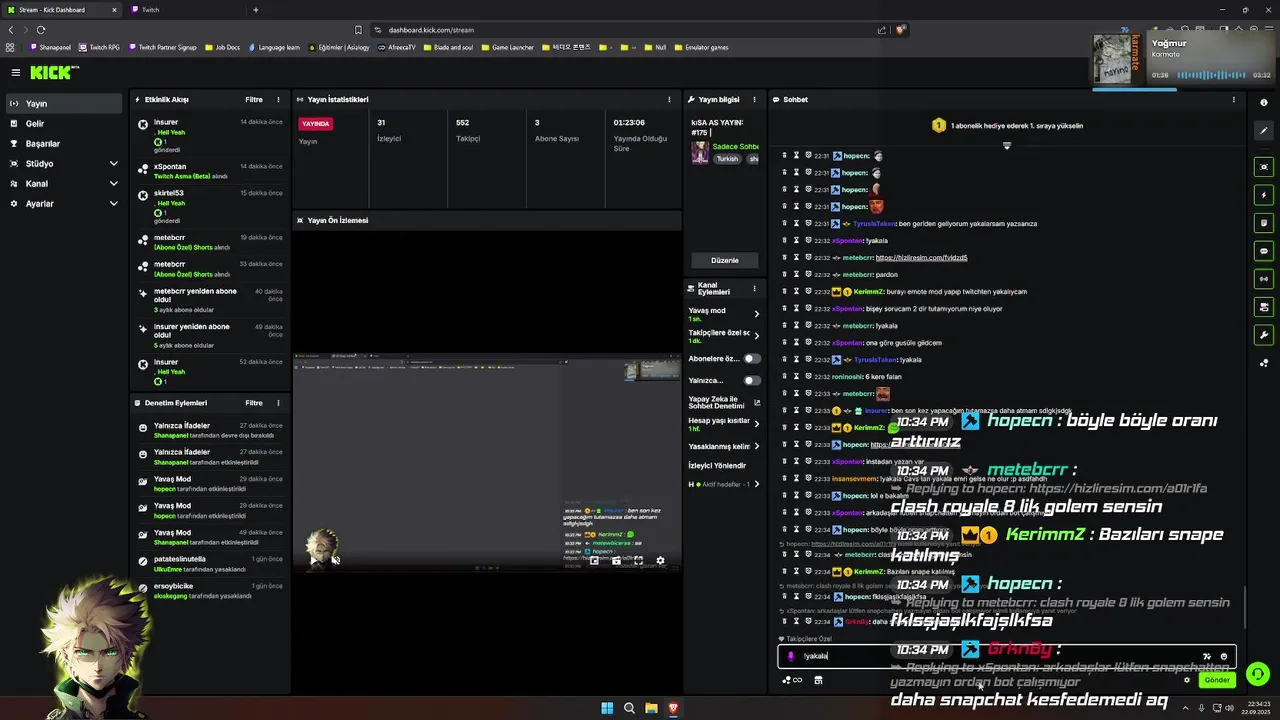Click the purple identity badge in chat input
The image size is (1280, 720).
pyautogui.click(x=791, y=656)
